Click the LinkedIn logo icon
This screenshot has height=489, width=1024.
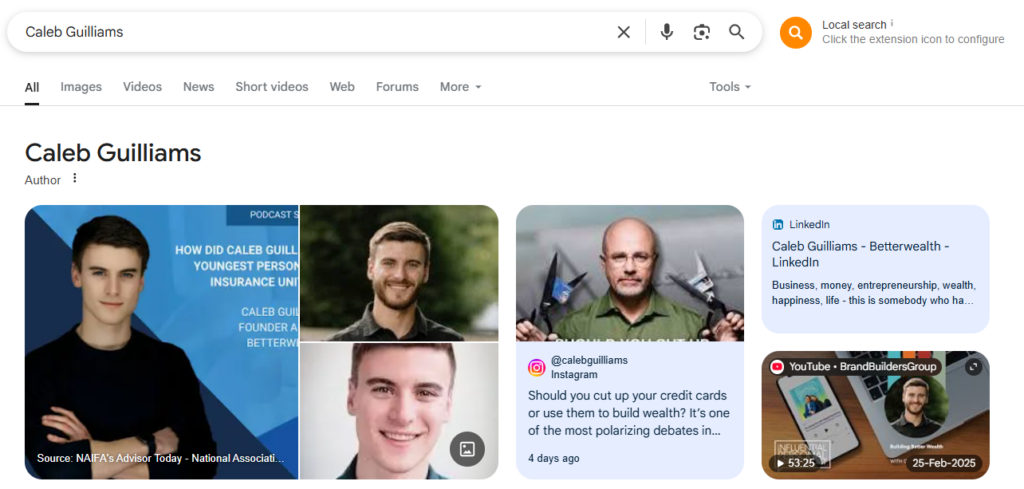778,225
